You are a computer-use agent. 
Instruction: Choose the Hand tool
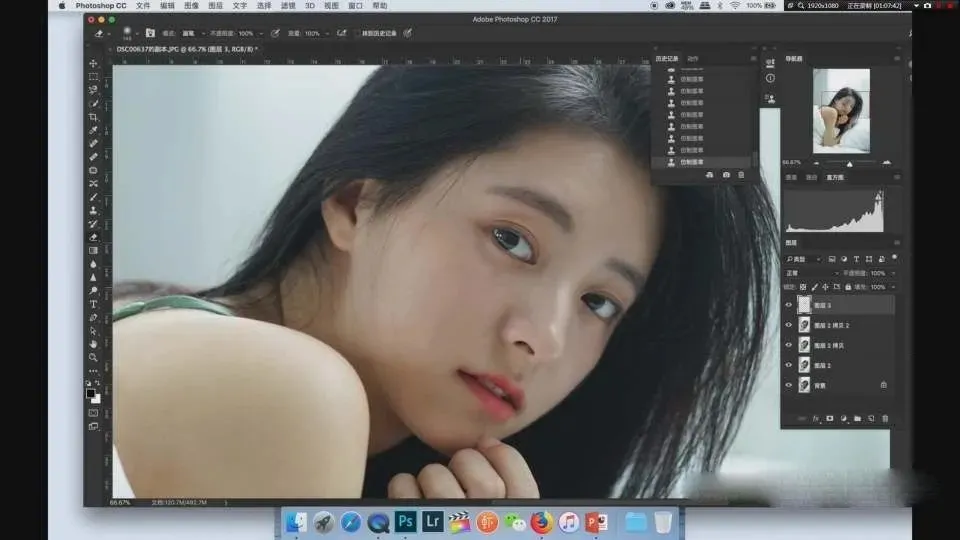(94, 344)
